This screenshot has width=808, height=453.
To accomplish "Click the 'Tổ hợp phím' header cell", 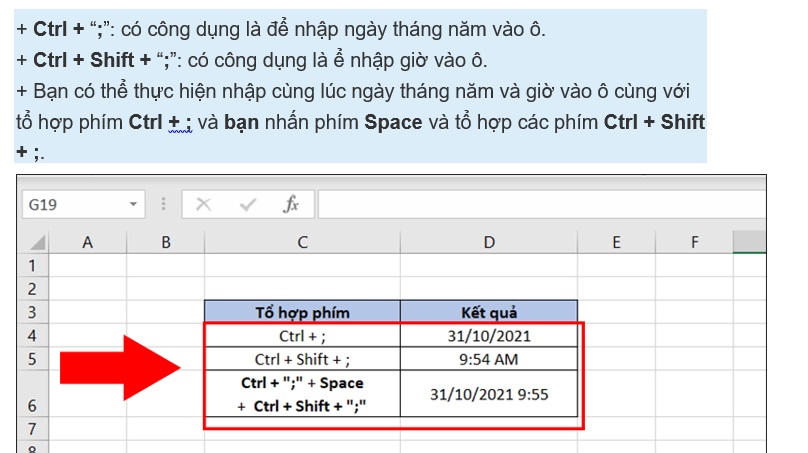I will [302, 312].
